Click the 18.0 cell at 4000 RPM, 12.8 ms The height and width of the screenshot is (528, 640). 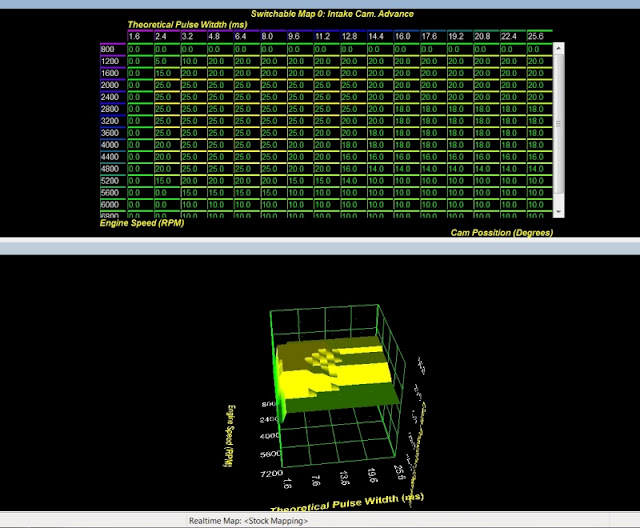coord(353,145)
